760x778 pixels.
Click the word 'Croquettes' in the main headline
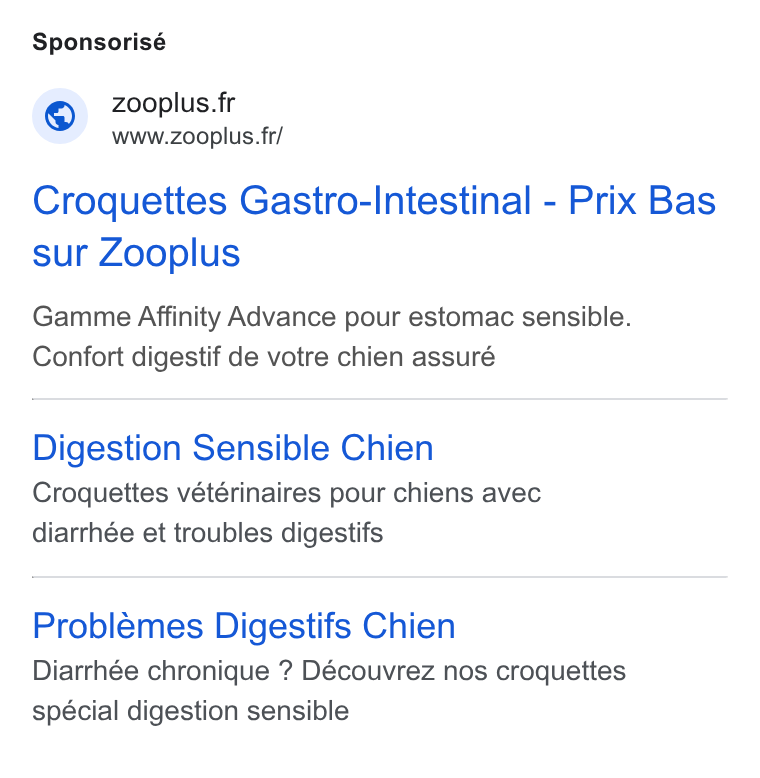(x=130, y=201)
